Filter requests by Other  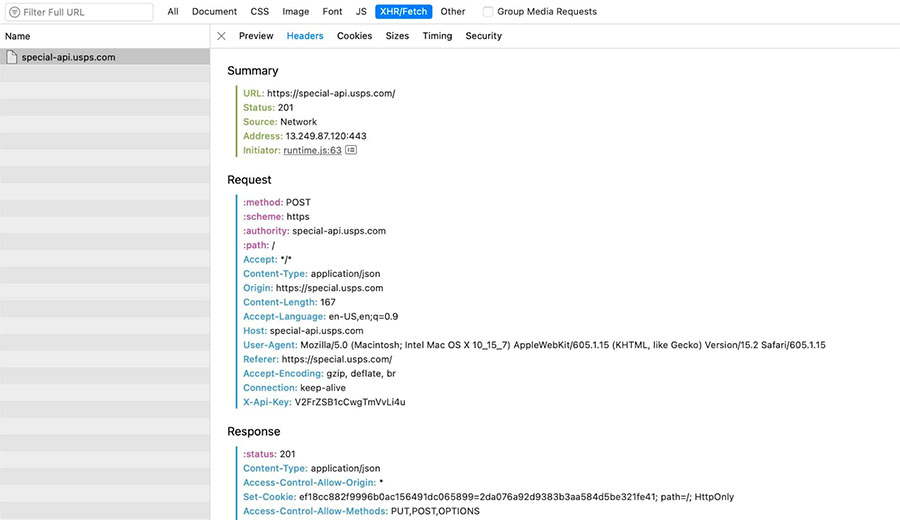tap(453, 11)
